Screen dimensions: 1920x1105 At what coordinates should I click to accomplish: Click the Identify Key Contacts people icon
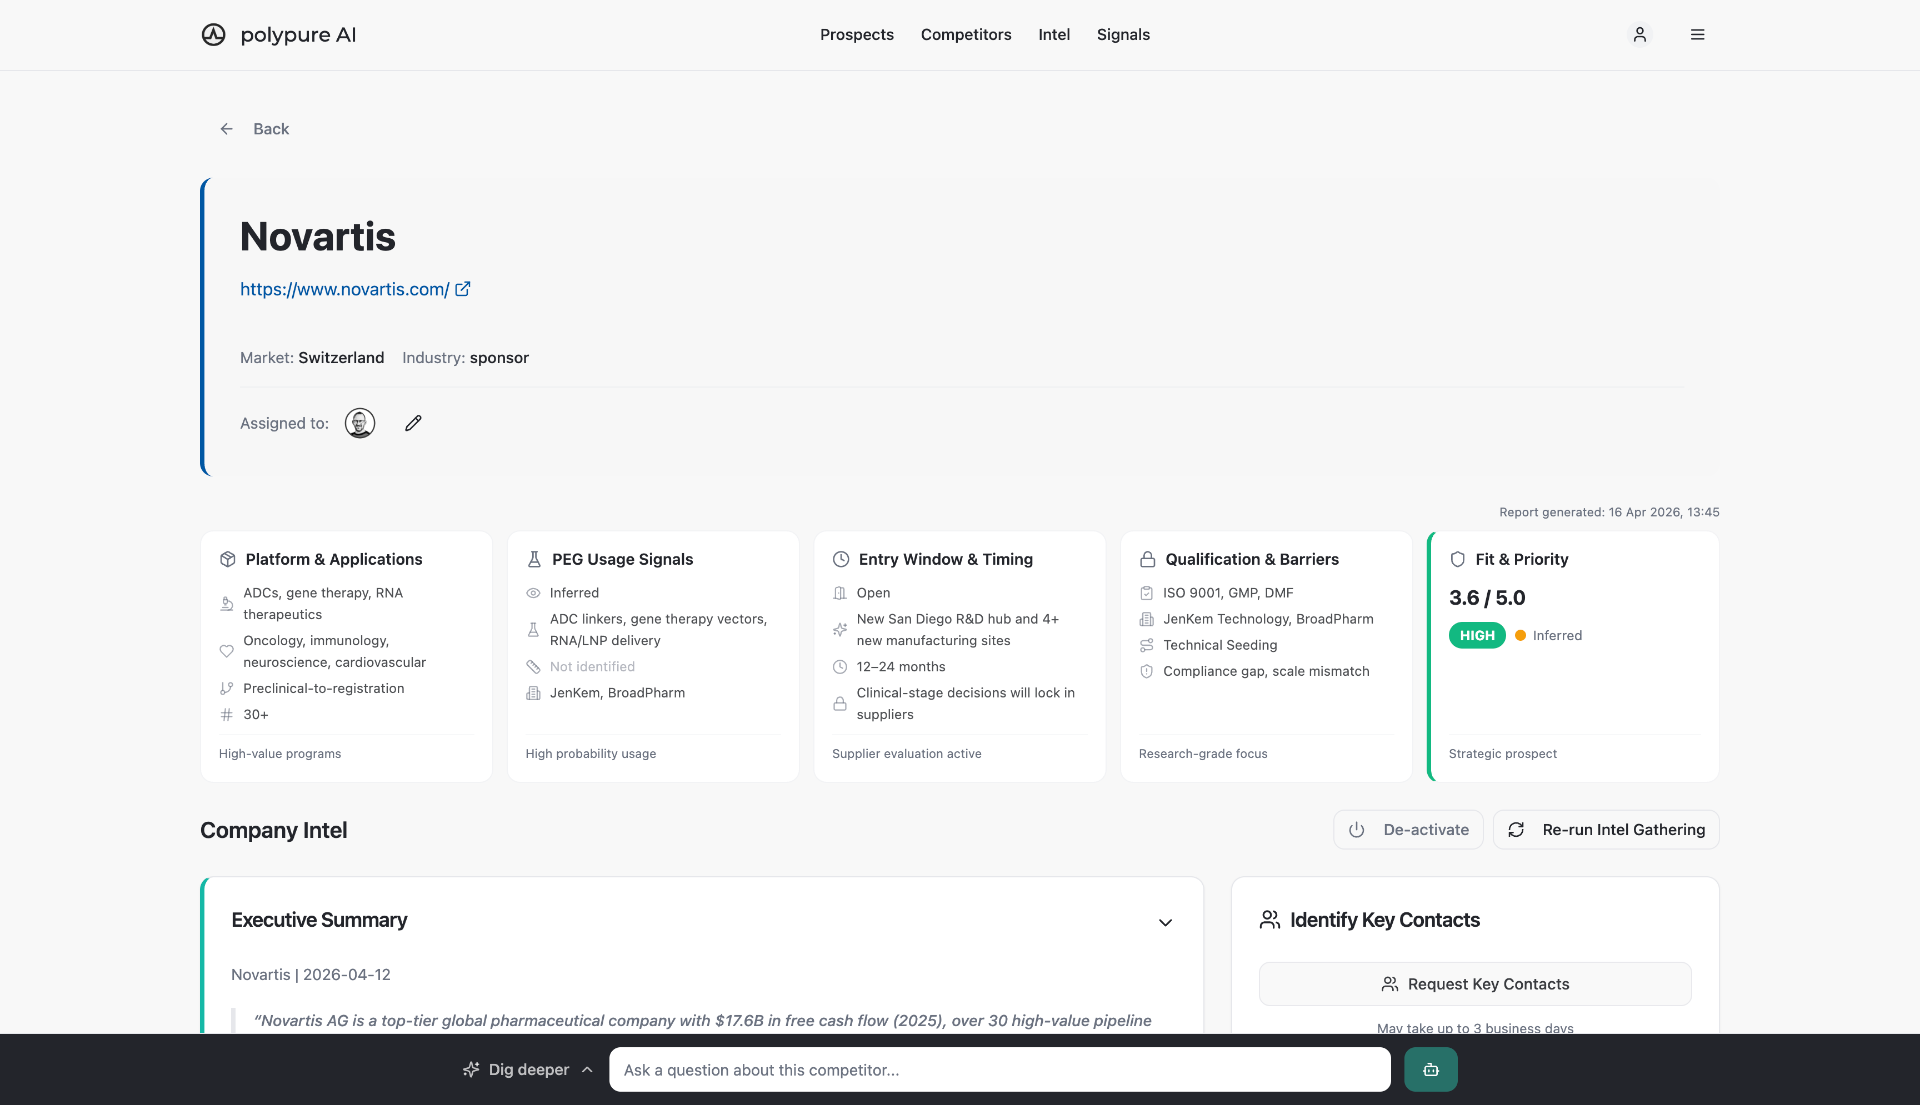click(1270, 920)
